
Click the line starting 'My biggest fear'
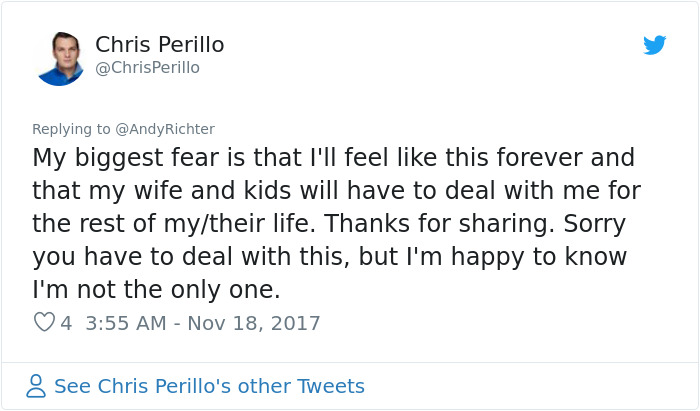pos(333,159)
